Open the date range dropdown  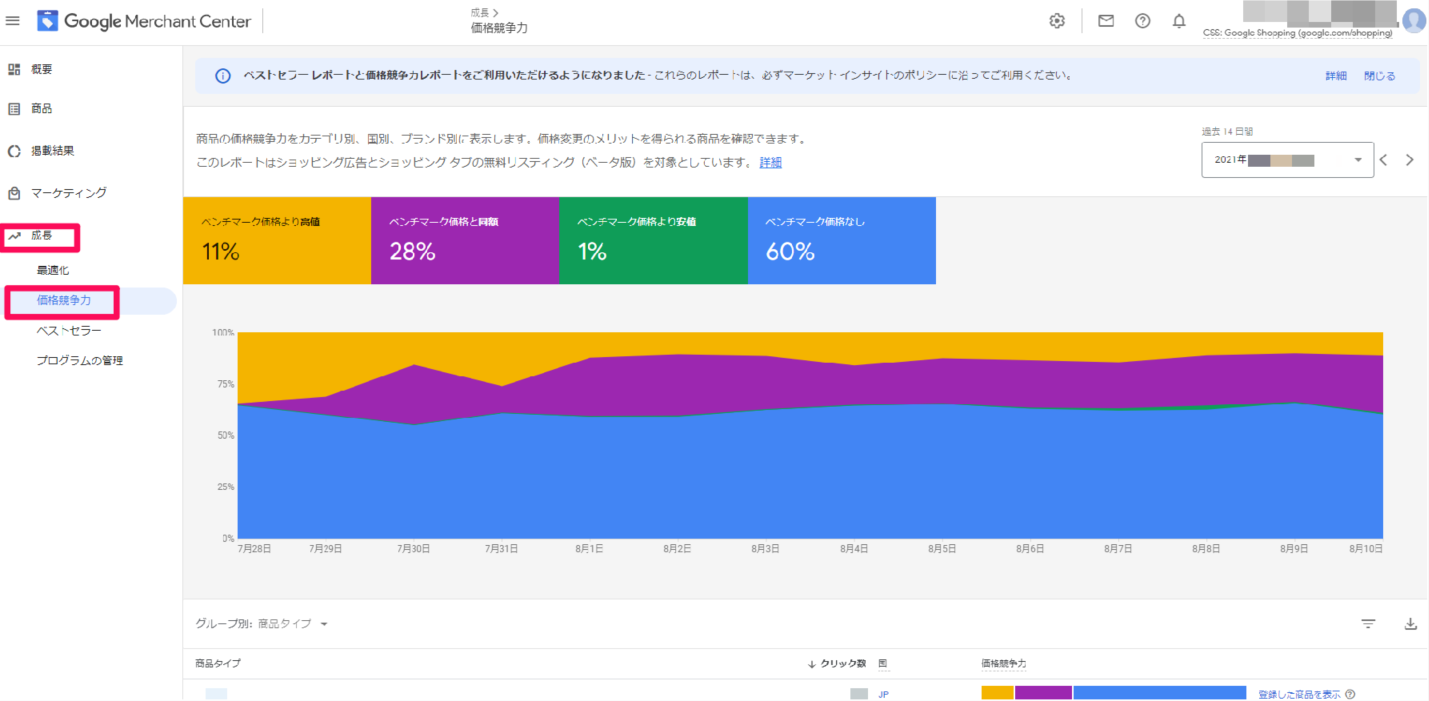click(x=1287, y=160)
